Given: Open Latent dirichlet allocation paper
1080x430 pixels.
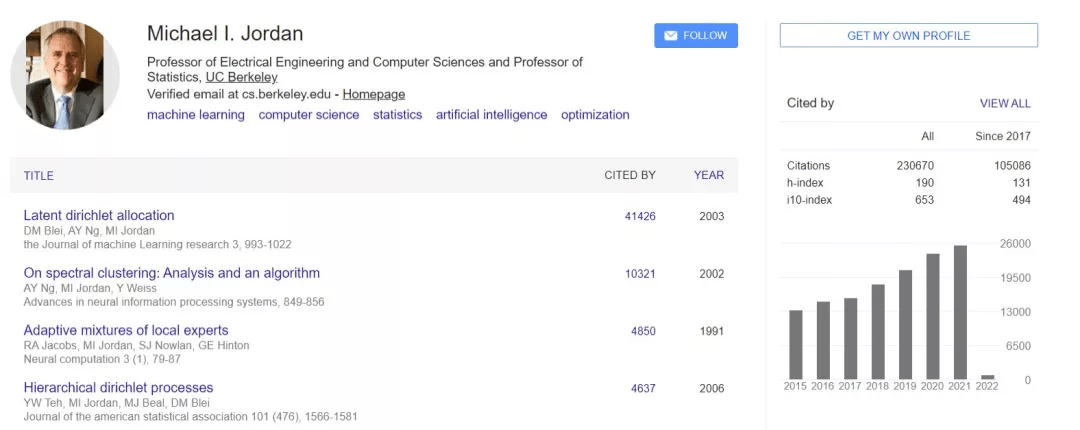Looking at the screenshot, I should coord(99,215).
